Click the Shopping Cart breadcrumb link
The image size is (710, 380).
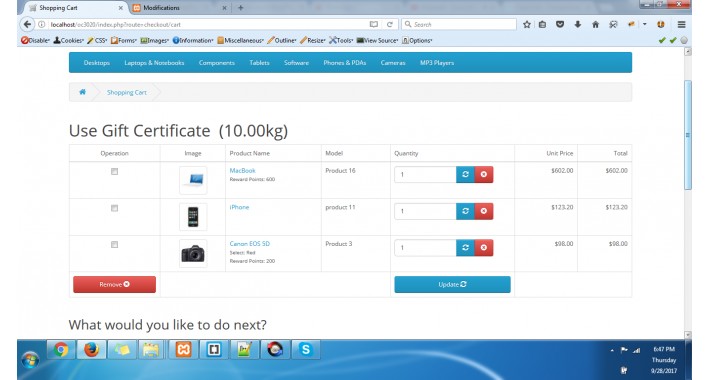[x=127, y=92]
